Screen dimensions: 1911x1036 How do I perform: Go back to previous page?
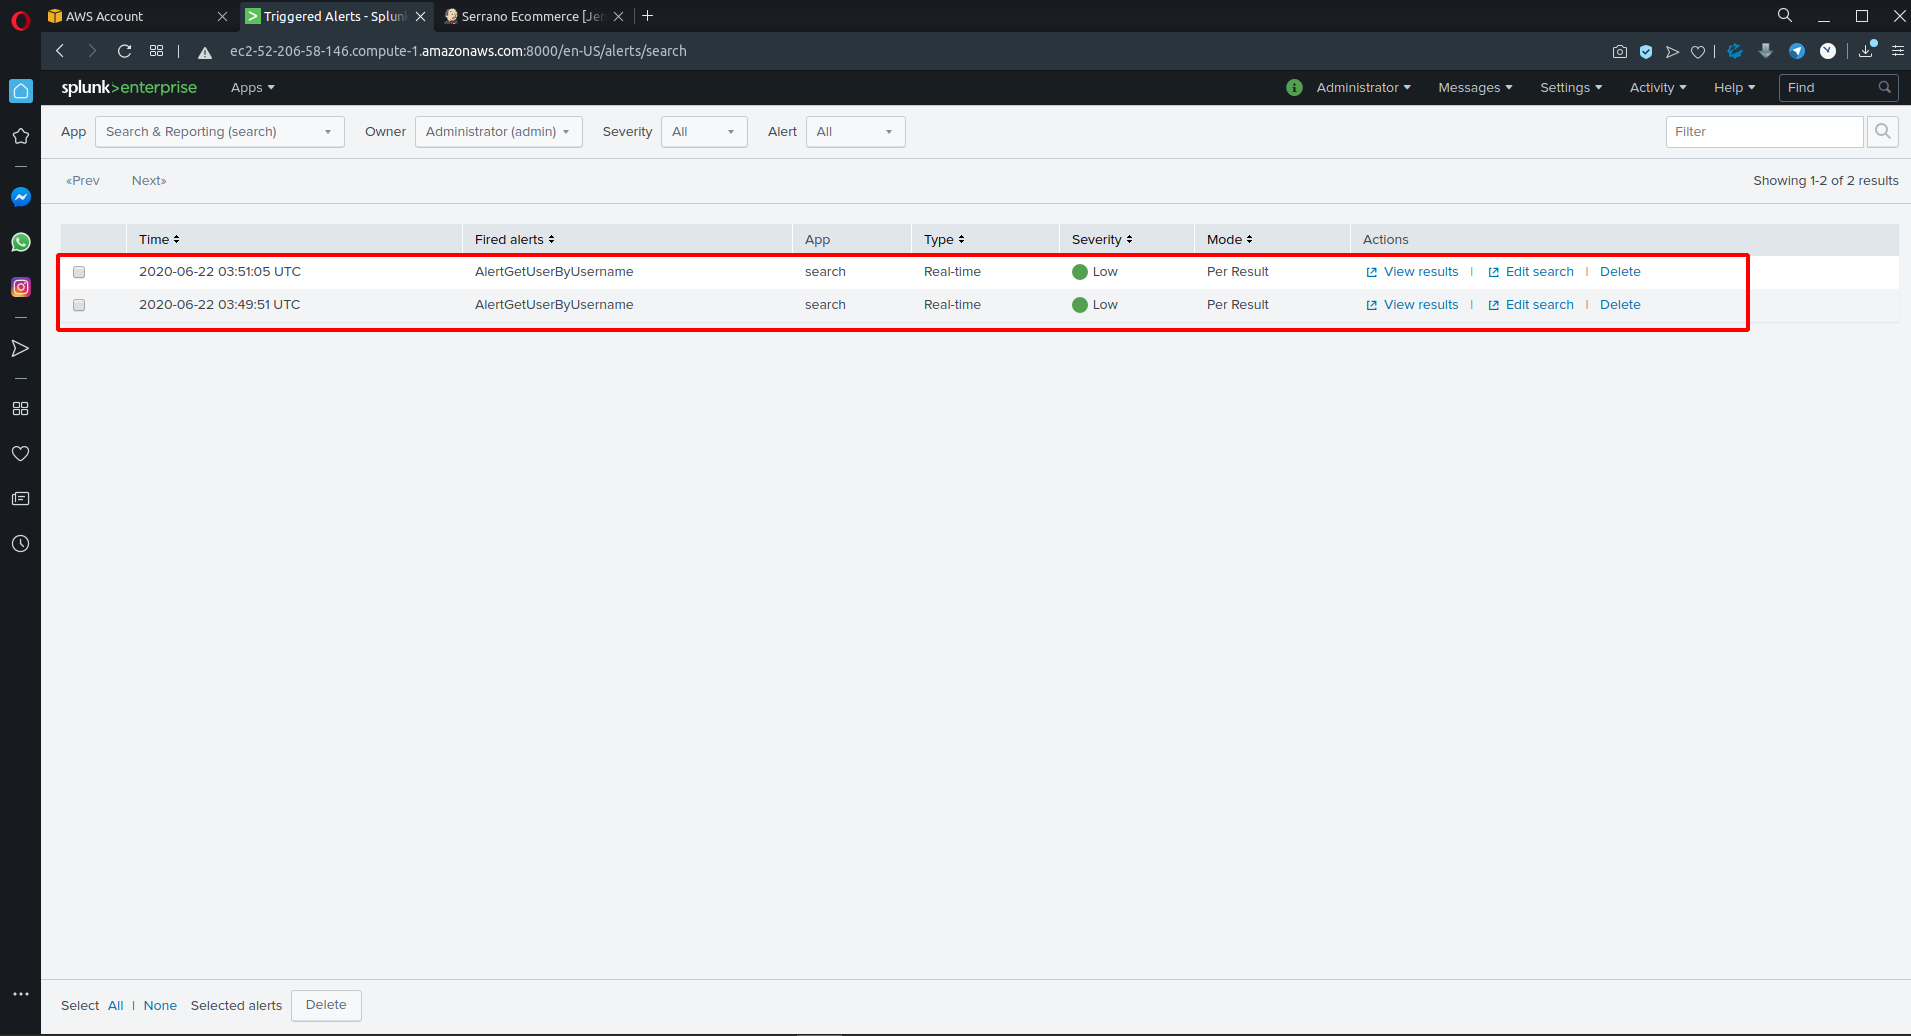(60, 51)
